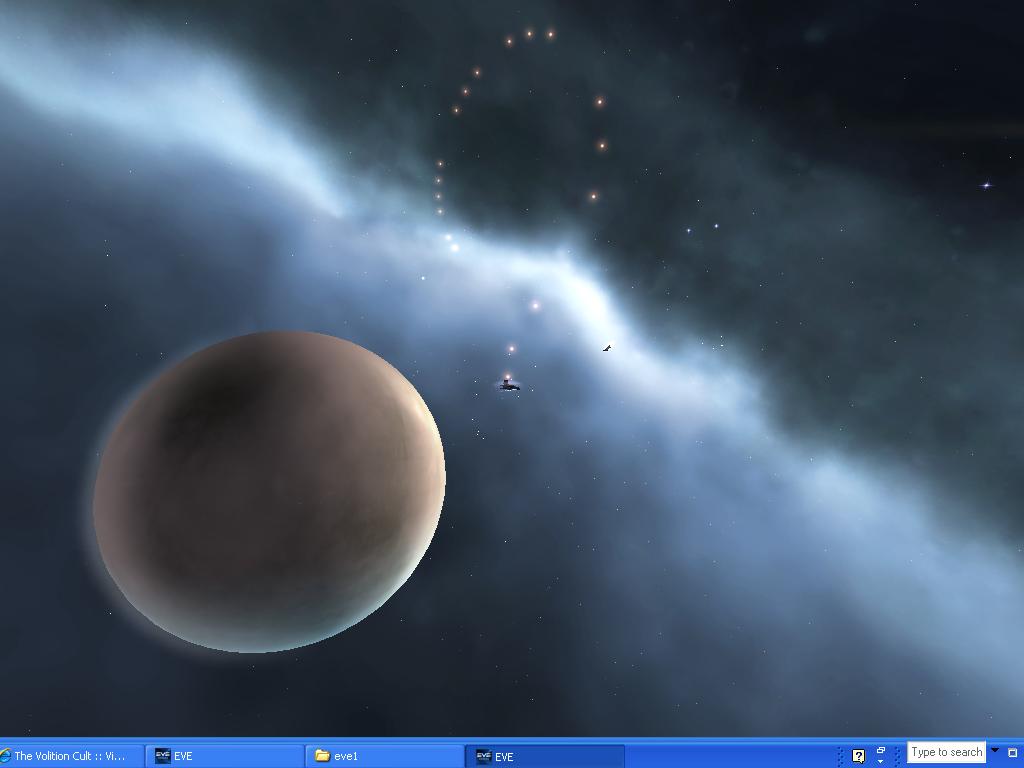Image resolution: width=1024 pixels, height=768 pixels.
Task: Open the eve1 folder taskbar button
Action: pyautogui.click(x=385, y=756)
